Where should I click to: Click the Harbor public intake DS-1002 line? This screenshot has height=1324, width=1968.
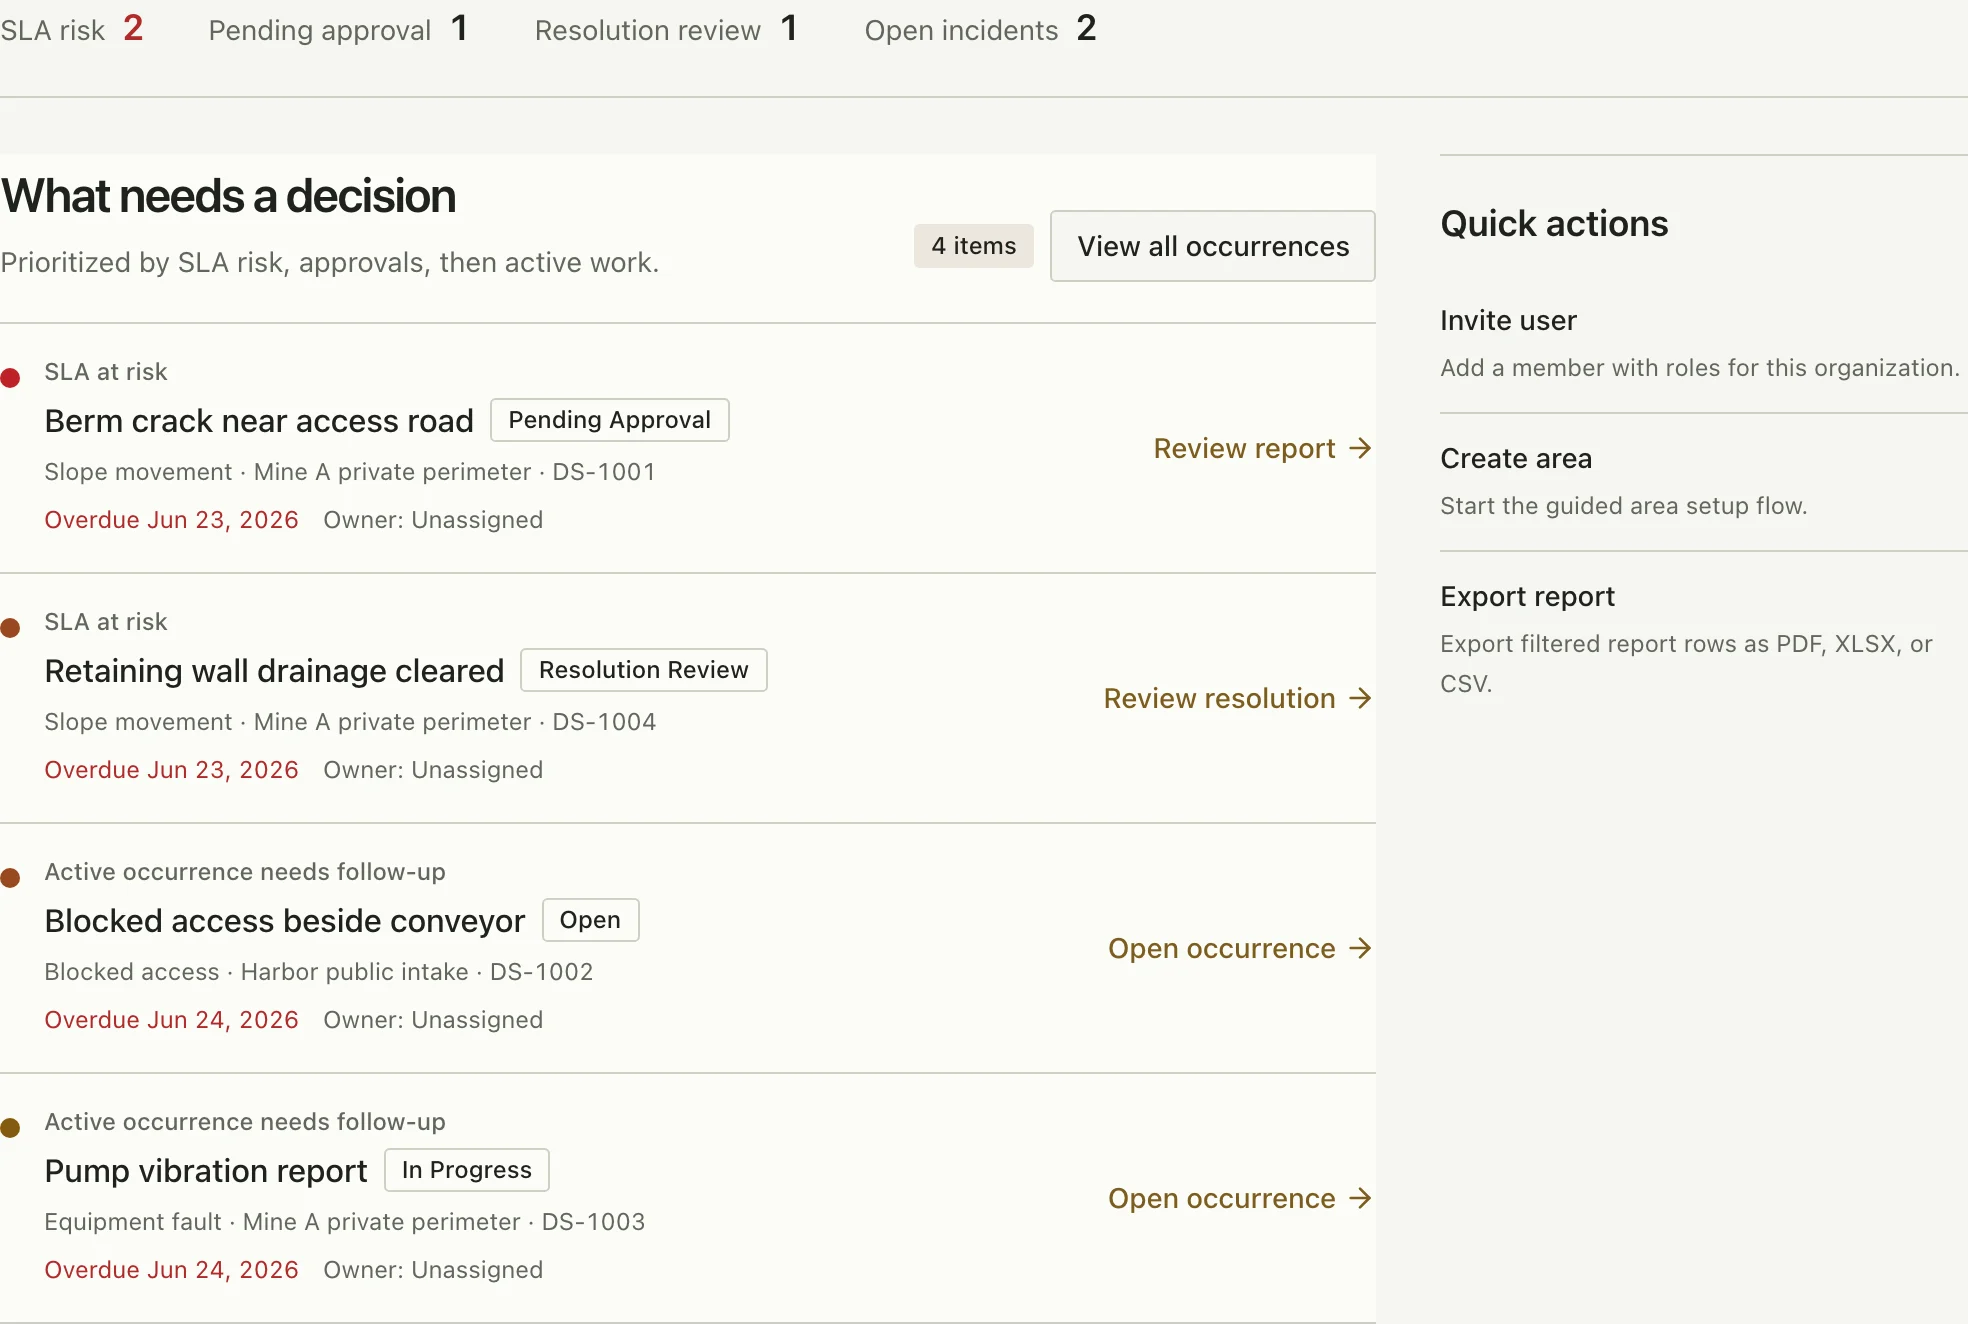(319, 972)
